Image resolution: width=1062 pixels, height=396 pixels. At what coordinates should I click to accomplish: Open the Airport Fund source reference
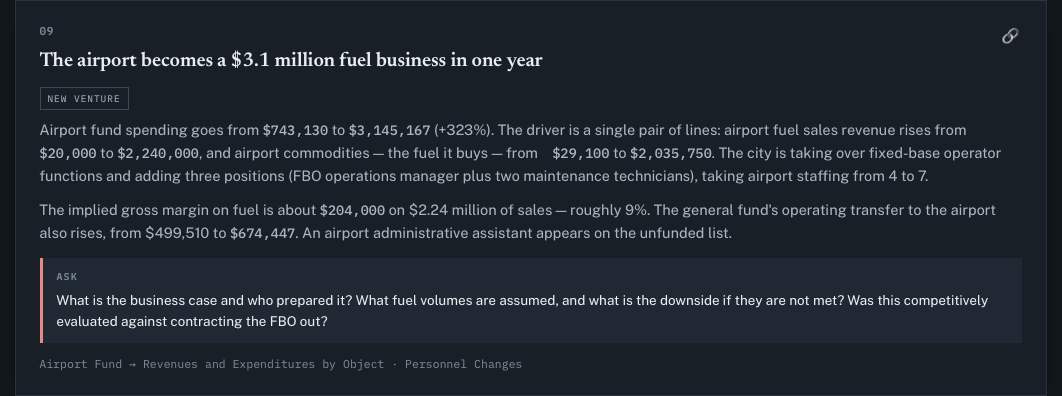pyautogui.click(x=81, y=364)
